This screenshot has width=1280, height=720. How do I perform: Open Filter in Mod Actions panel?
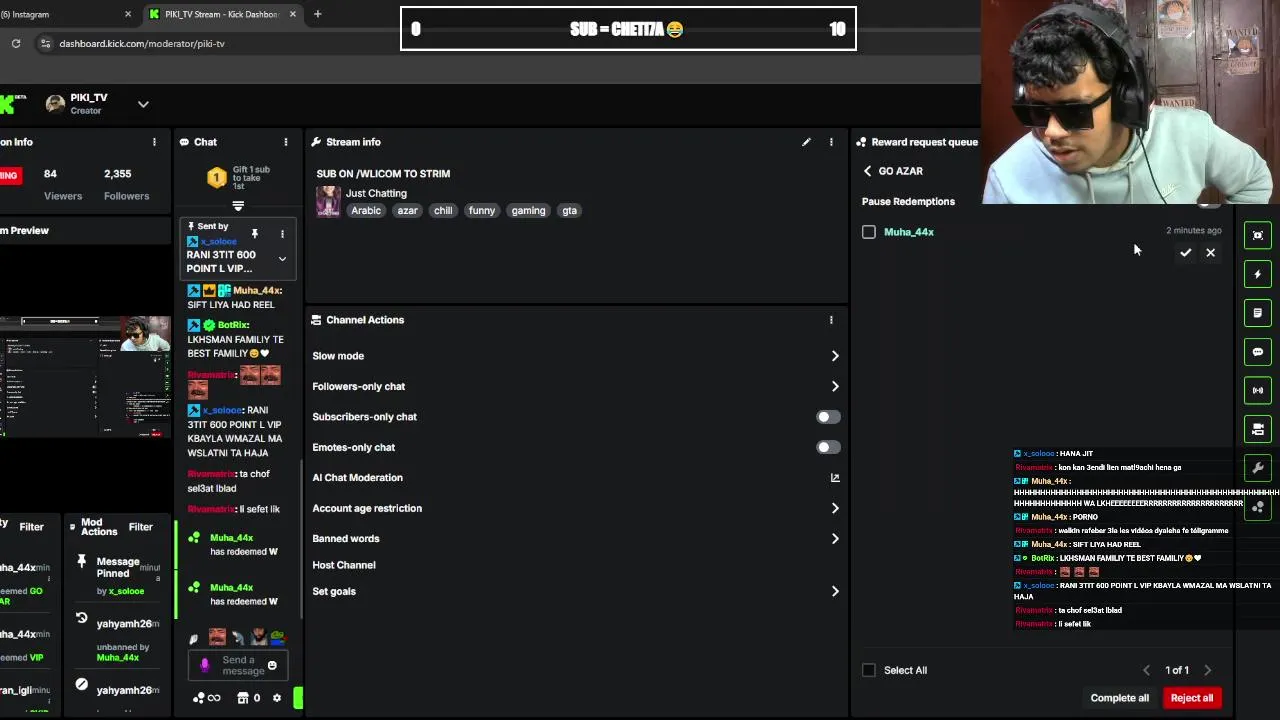[x=140, y=527]
